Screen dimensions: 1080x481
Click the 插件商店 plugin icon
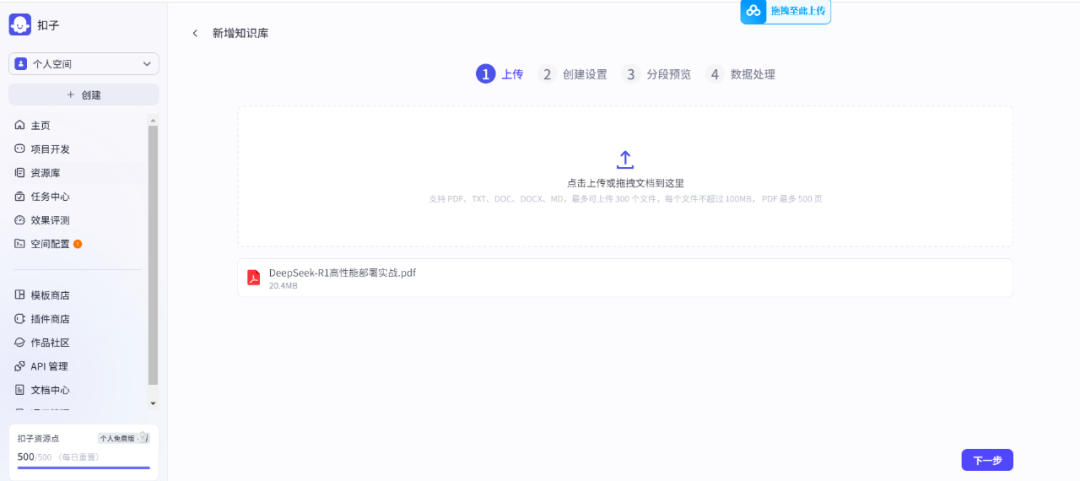point(19,318)
